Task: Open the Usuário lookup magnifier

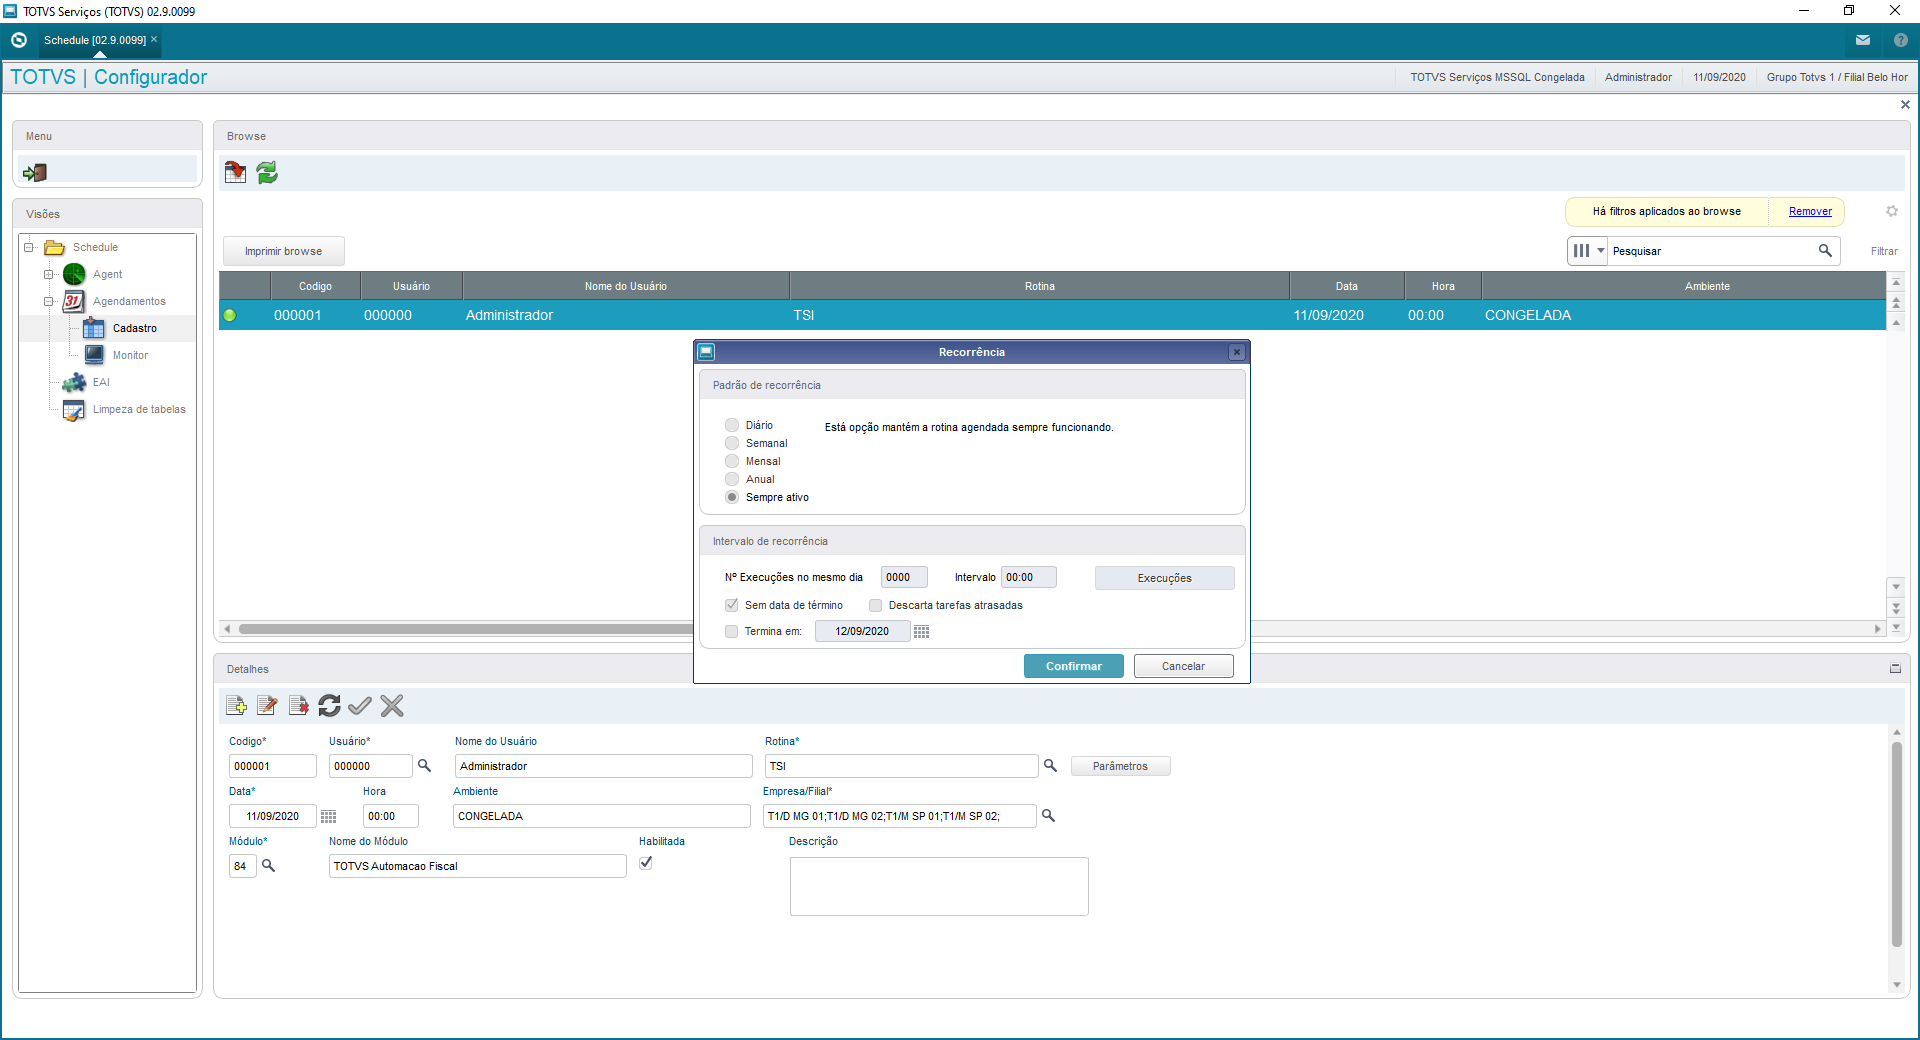Action: [x=424, y=766]
